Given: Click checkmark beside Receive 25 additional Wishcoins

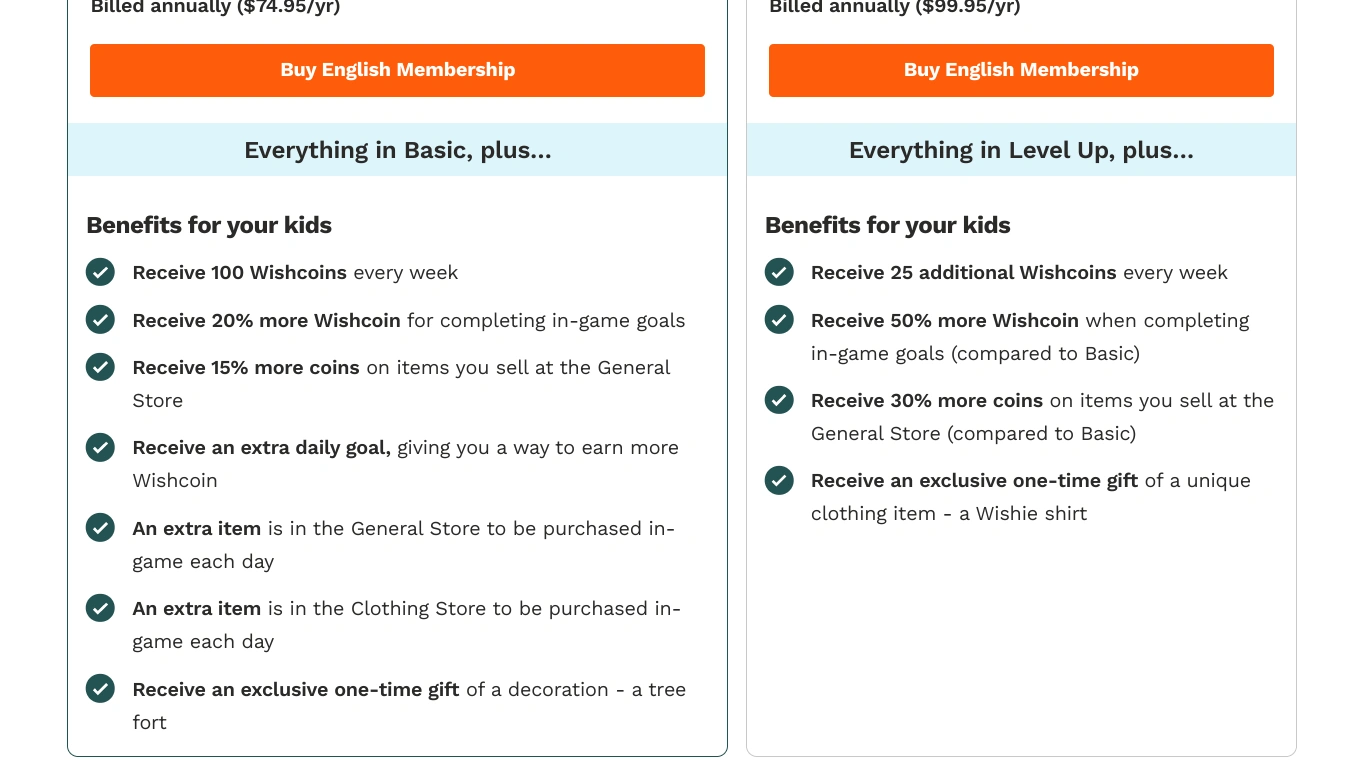Looking at the screenshot, I should click(x=779, y=272).
